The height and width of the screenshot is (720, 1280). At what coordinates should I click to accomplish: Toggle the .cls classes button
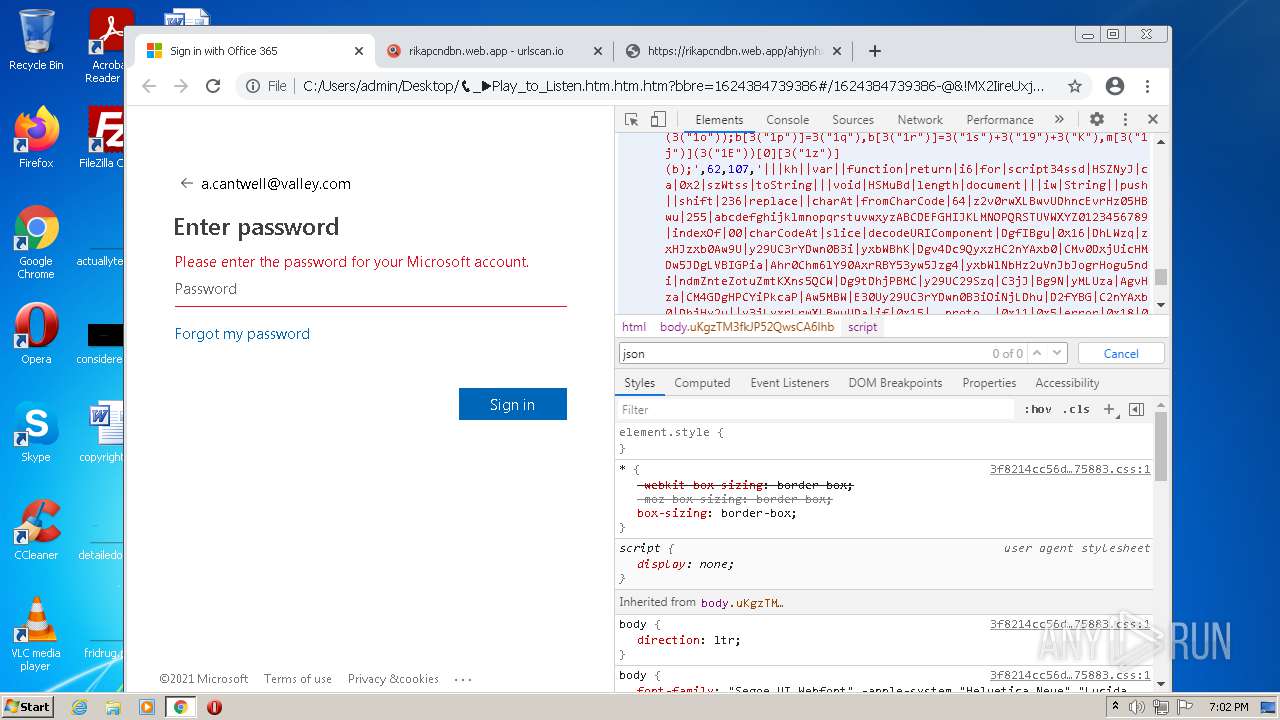tap(1077, 409)
